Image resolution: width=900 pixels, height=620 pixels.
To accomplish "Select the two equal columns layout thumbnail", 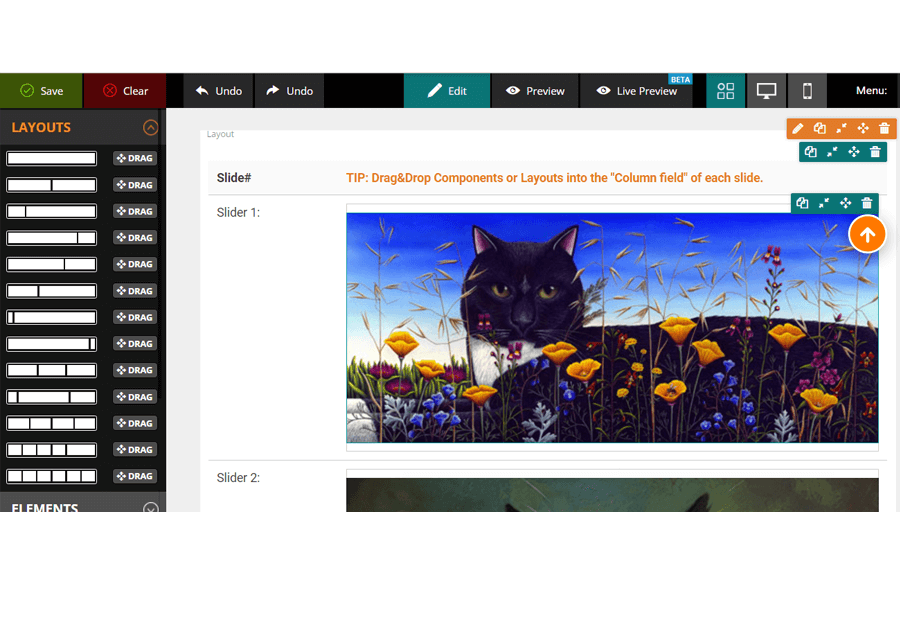I will pos(52,185).
